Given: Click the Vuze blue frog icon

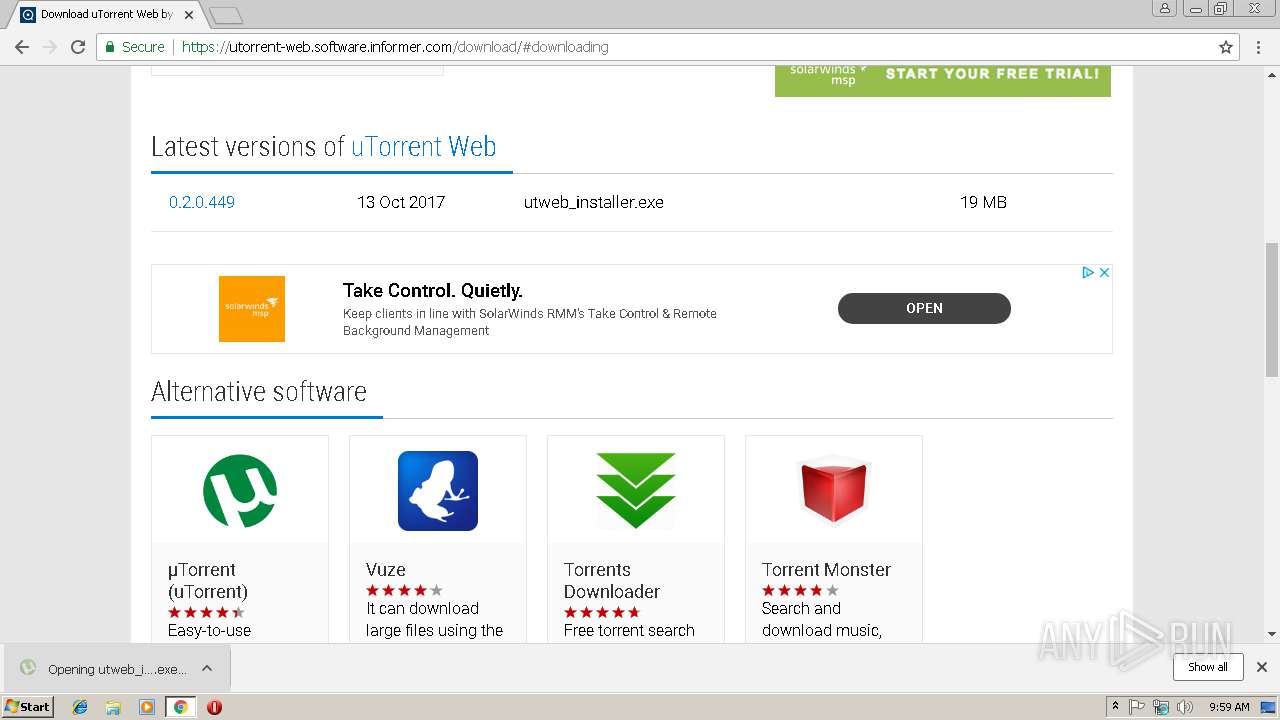Looking at the screenshot, I should [438, 491].
